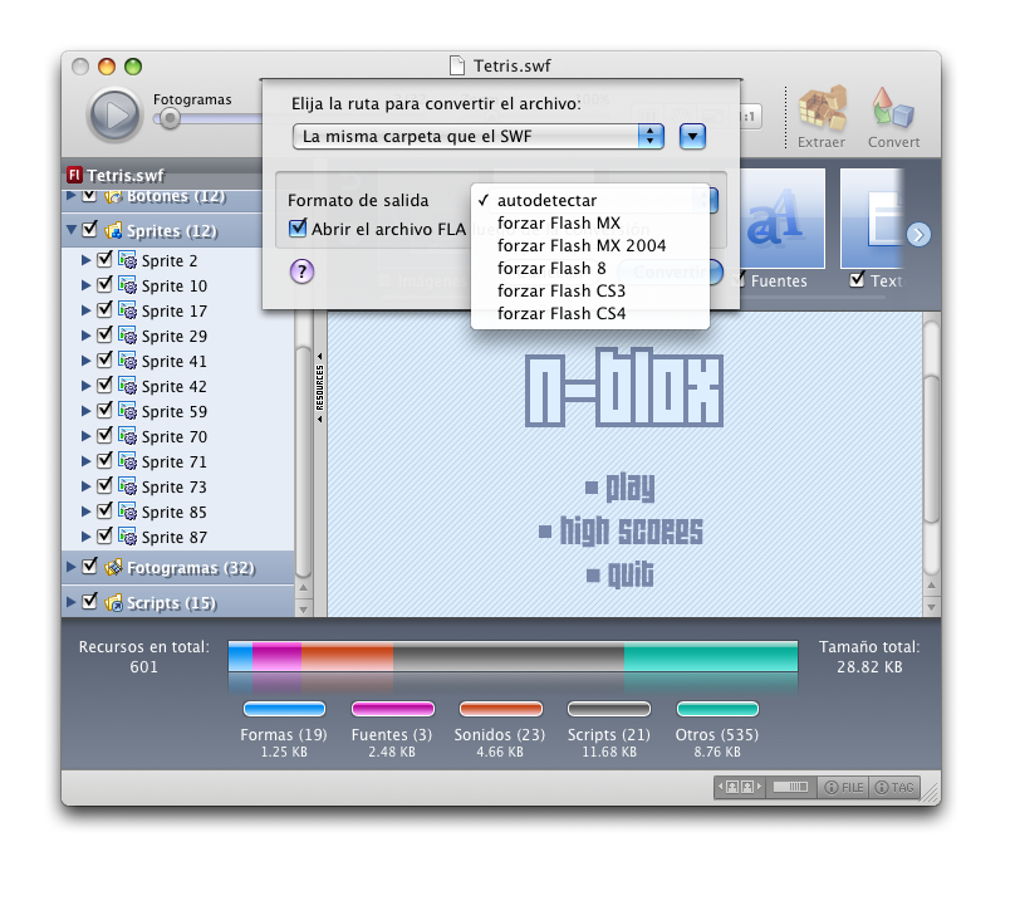Image resolution: width=1020 pixels, height=920 pixels.
Task: Click 'high scores' in the n-blox preview
Action: click(631, 530)
